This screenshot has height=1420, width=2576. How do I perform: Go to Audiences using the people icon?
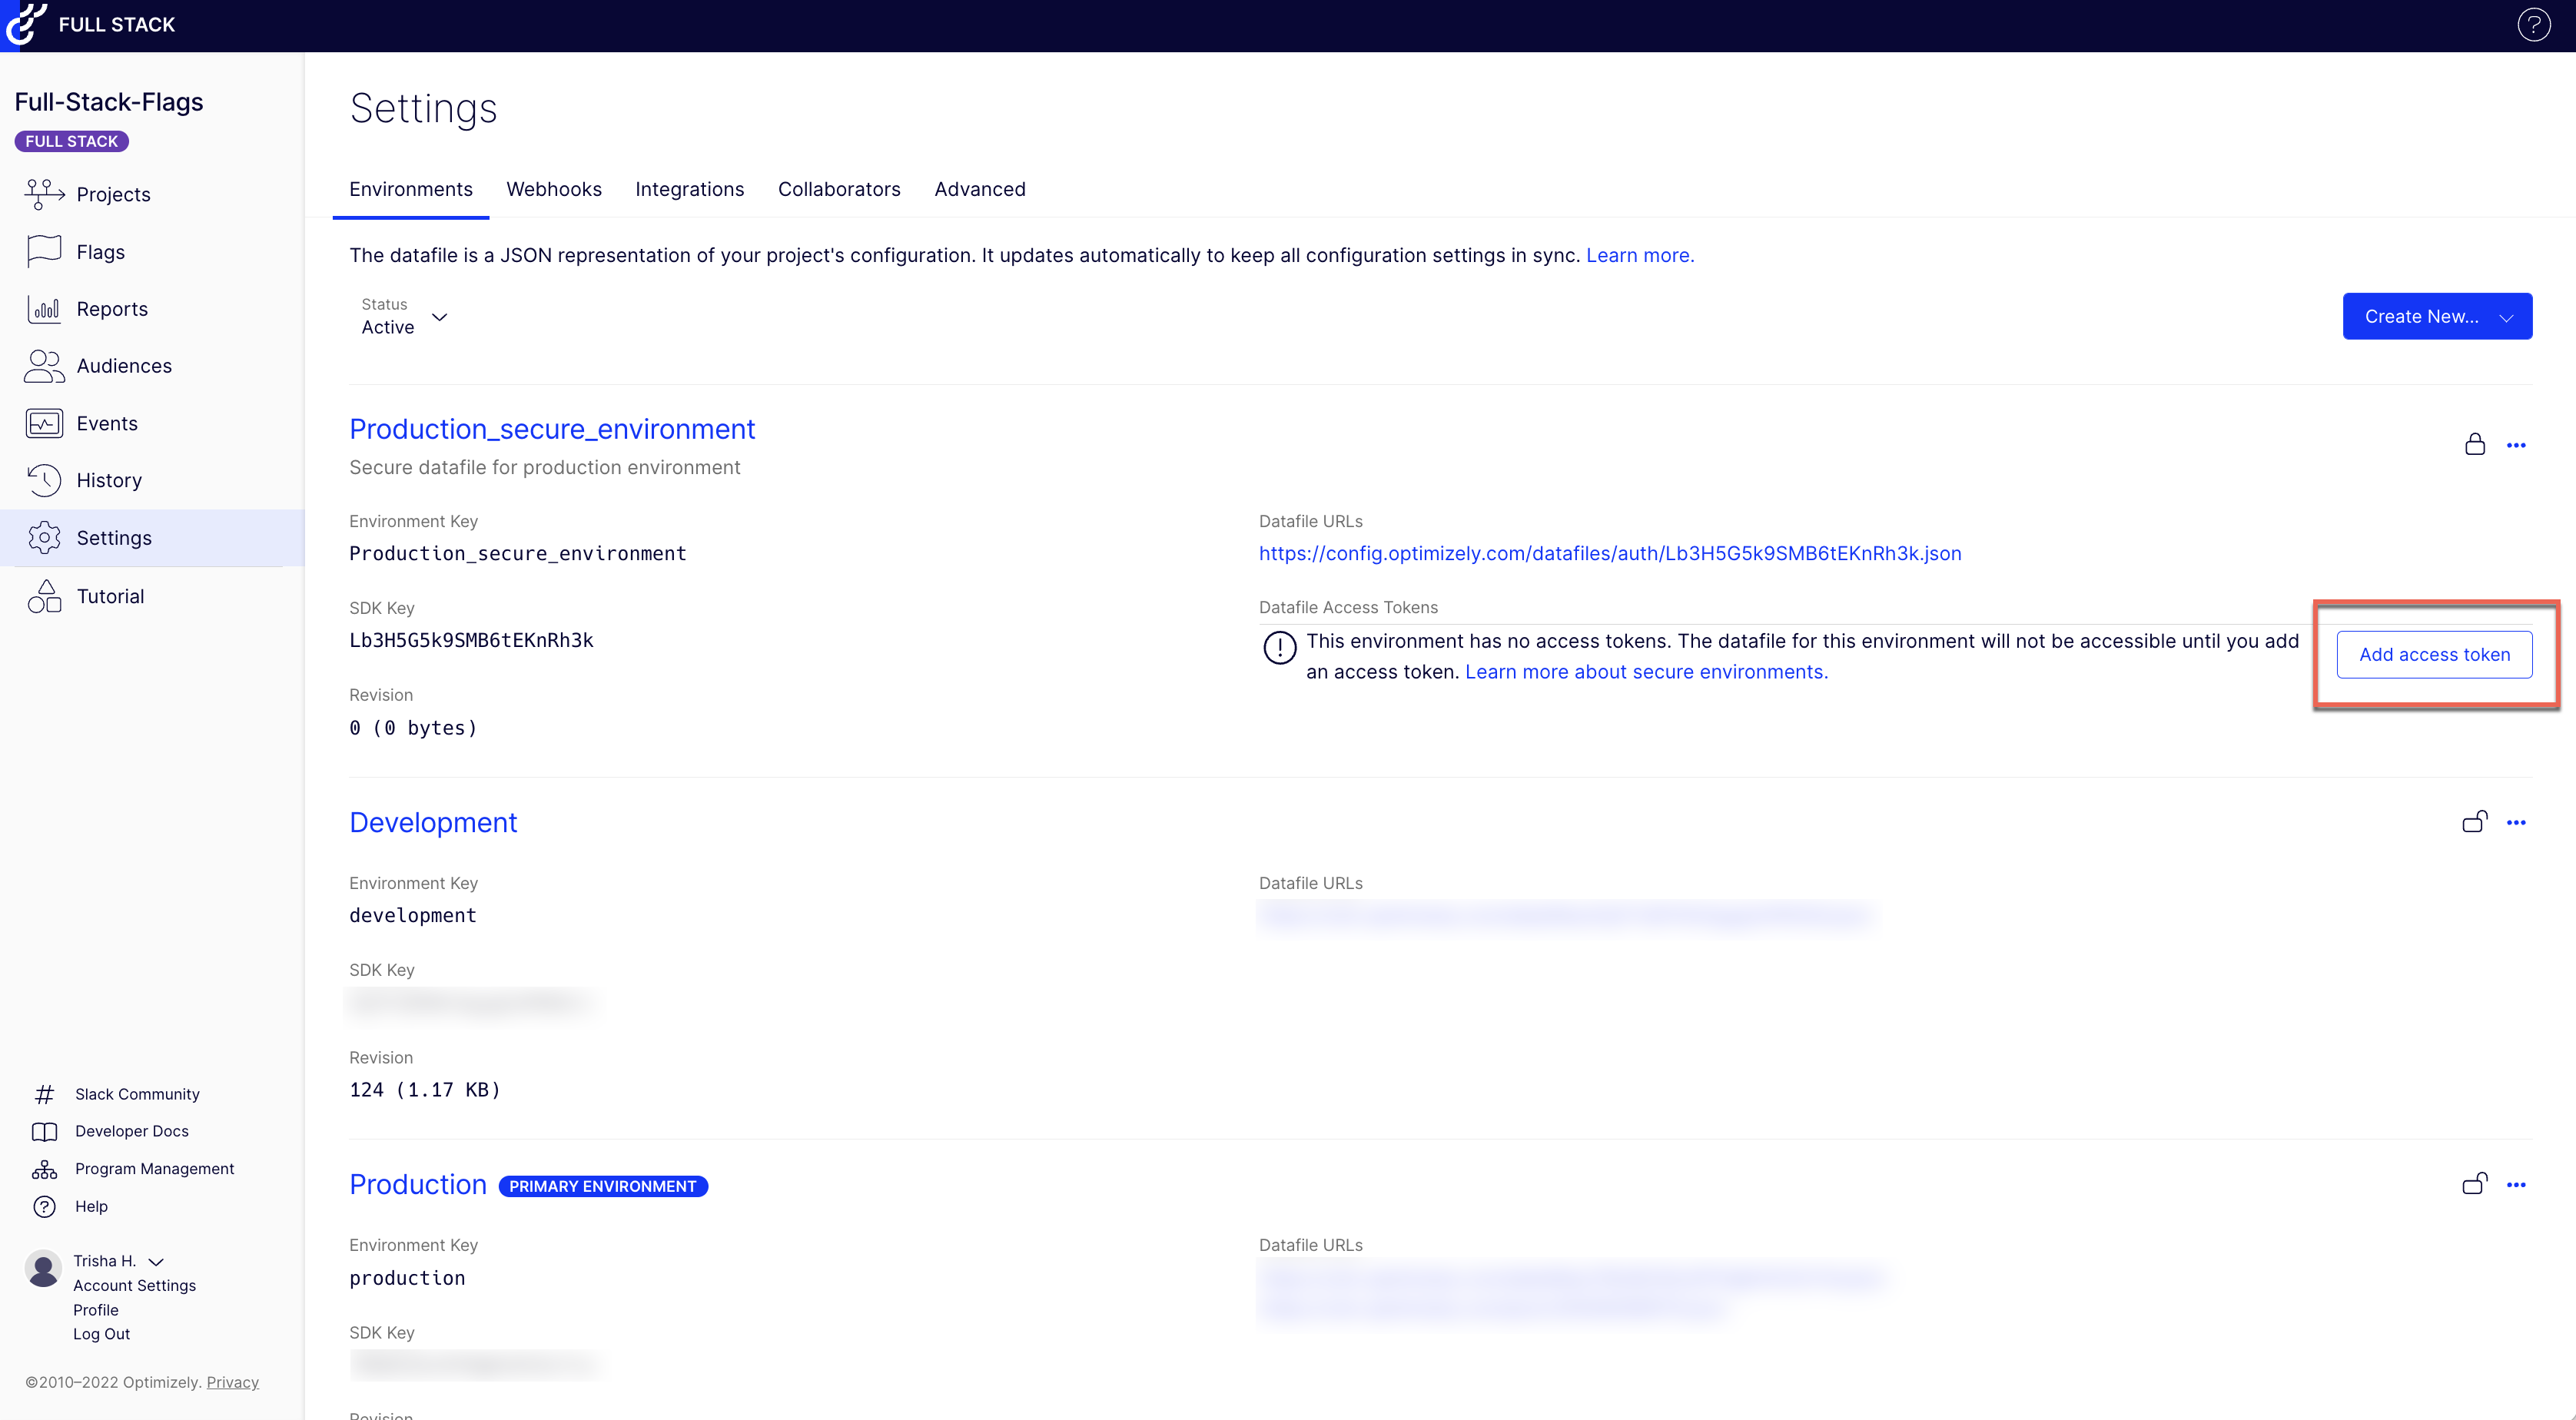(x=44, y=366)
